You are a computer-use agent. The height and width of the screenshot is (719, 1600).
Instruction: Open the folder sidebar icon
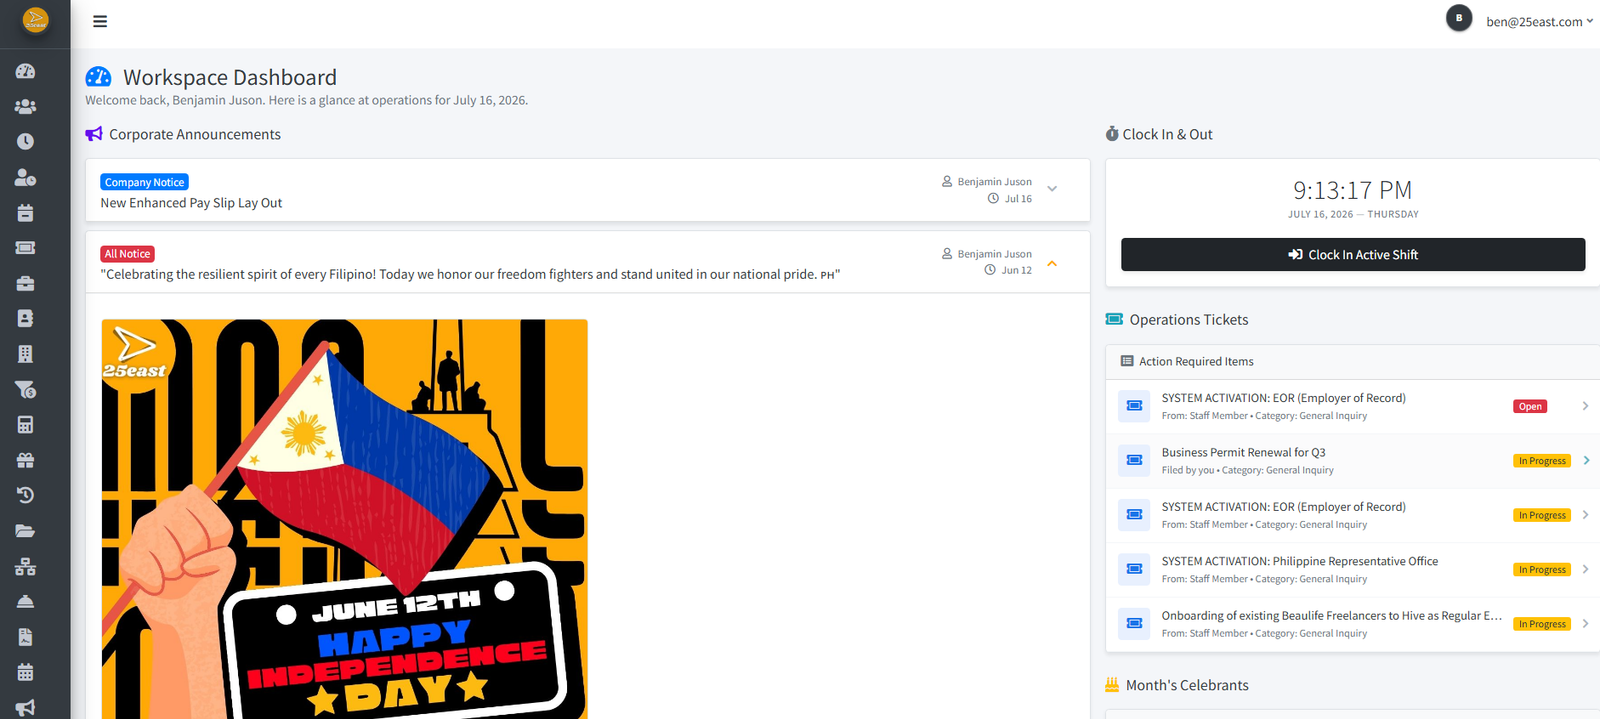pyautogui.click(x=26, y=531)
